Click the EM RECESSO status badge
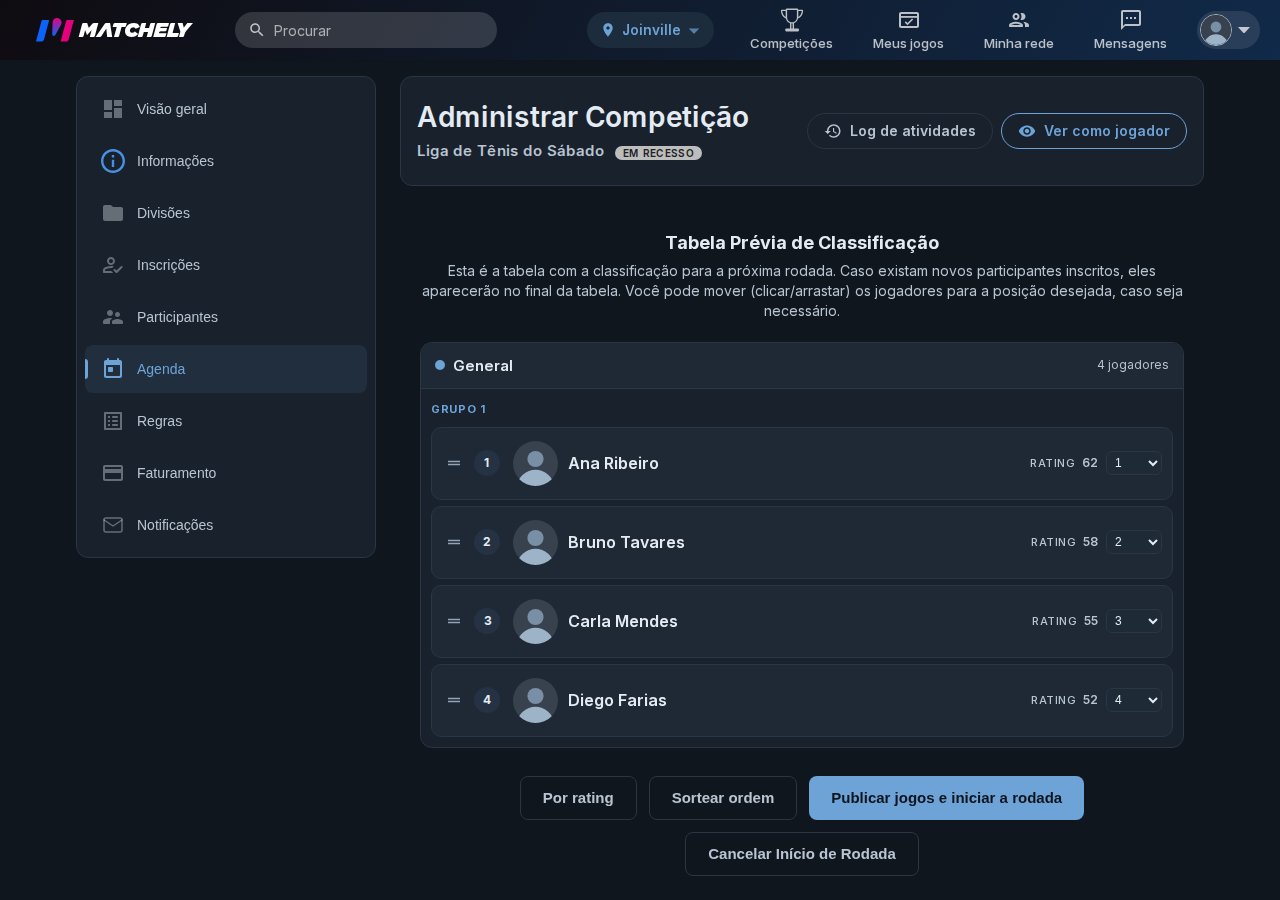Viewport: 1280px width, 900px height. click(x=658, y=153)
